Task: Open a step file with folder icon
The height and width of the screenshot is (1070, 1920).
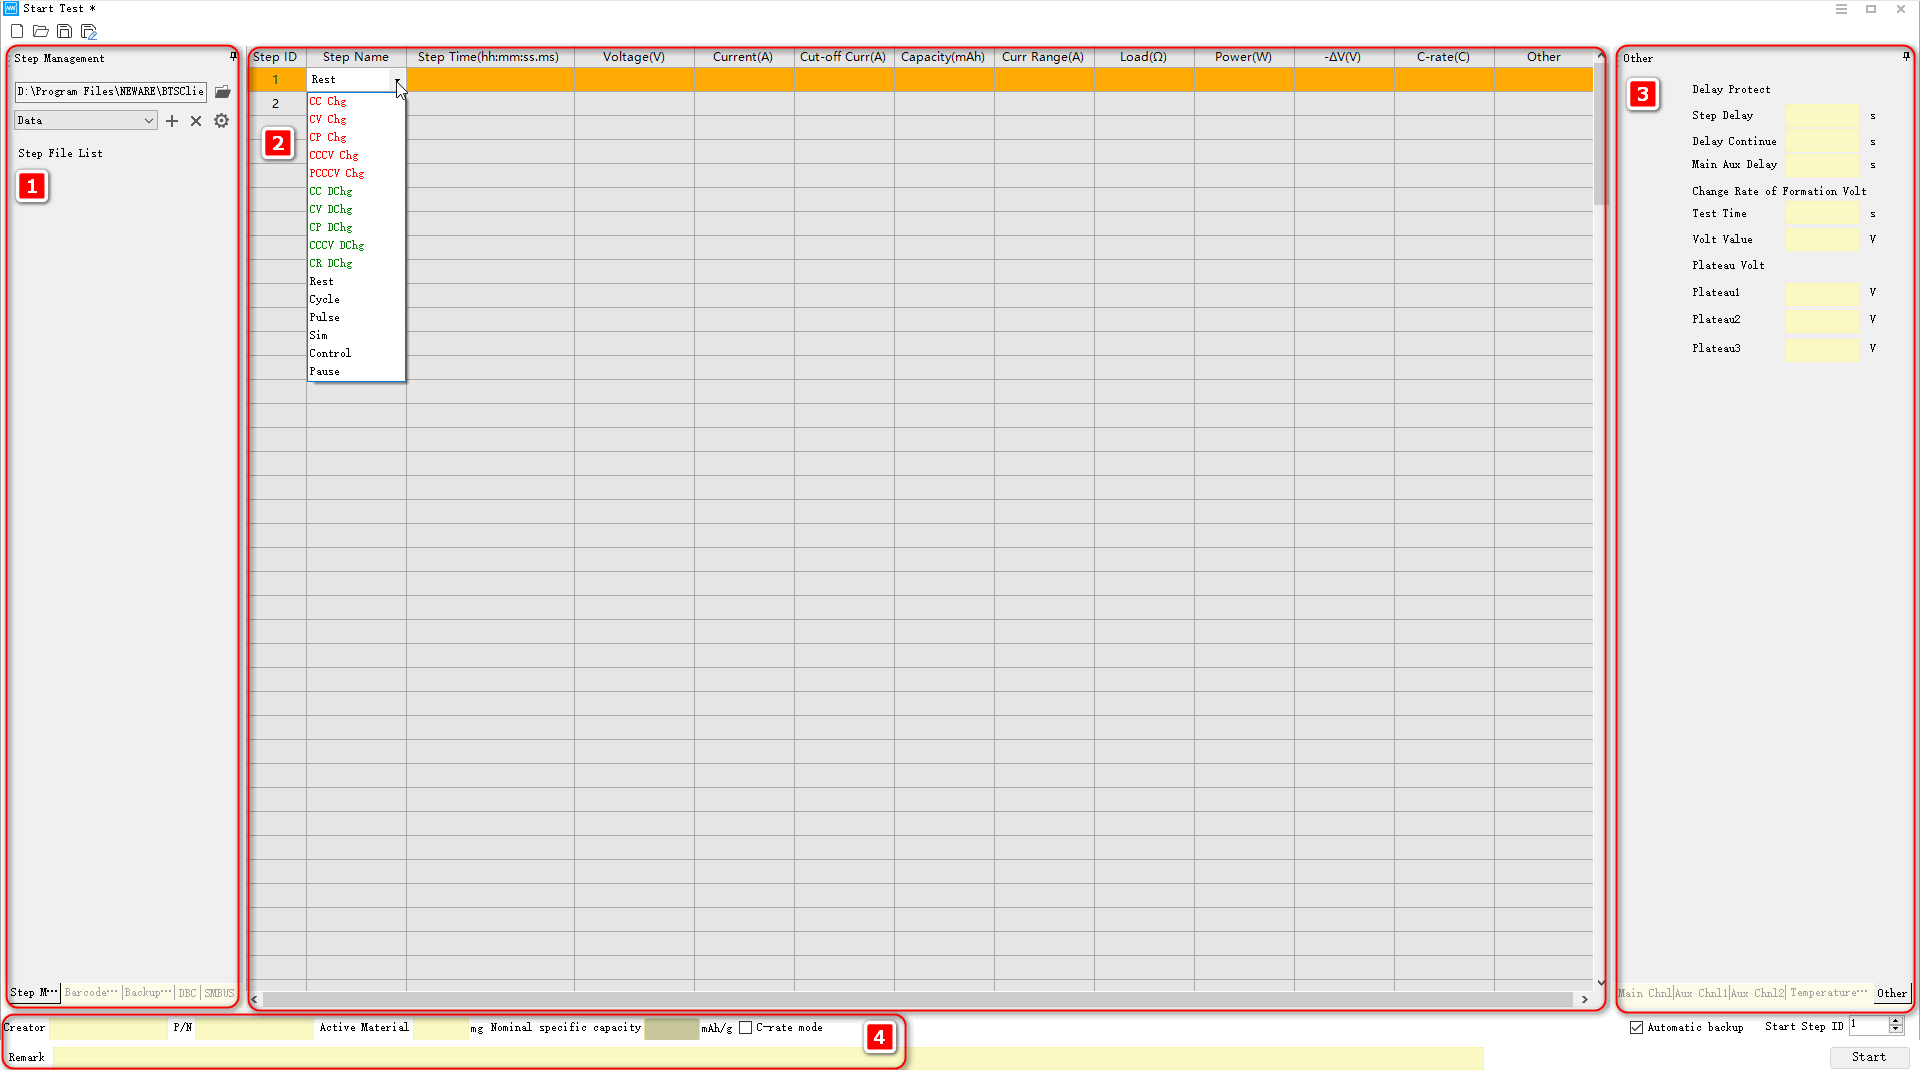Action: pos(41,31)
